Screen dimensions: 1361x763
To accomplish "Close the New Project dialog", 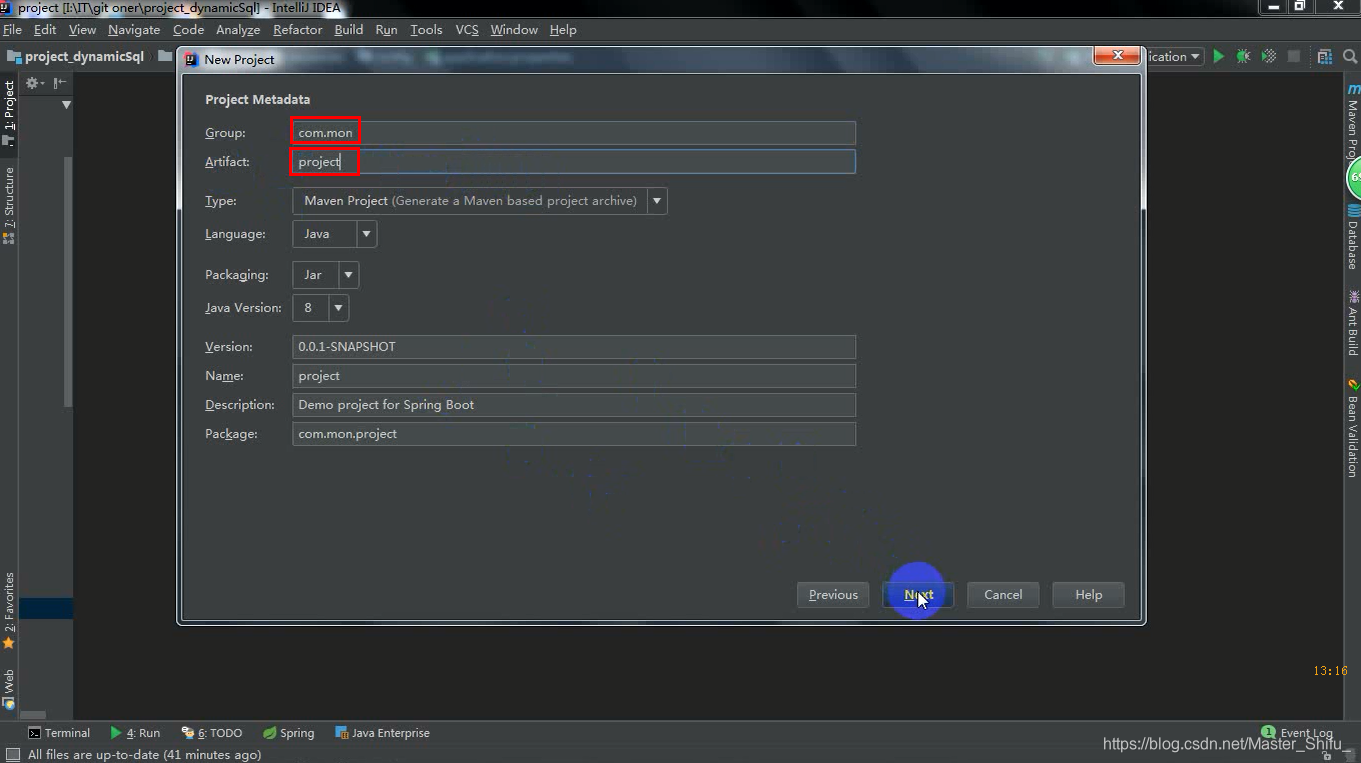I will [x=1116, y=57].
